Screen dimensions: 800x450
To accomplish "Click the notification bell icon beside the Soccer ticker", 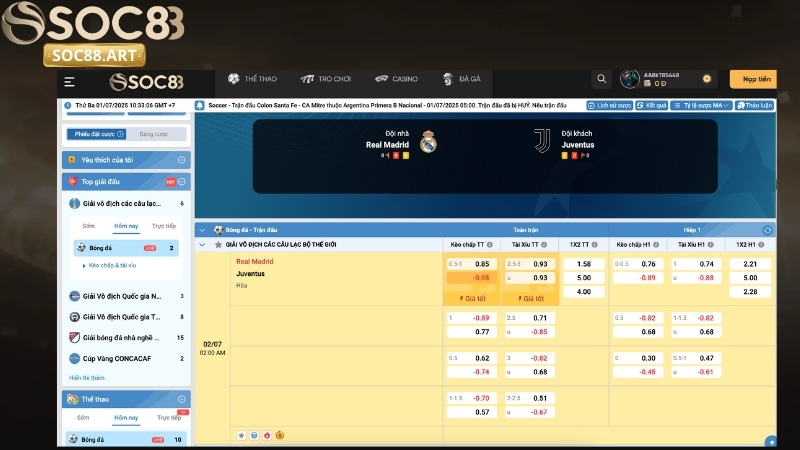I will tap(200, 105).
